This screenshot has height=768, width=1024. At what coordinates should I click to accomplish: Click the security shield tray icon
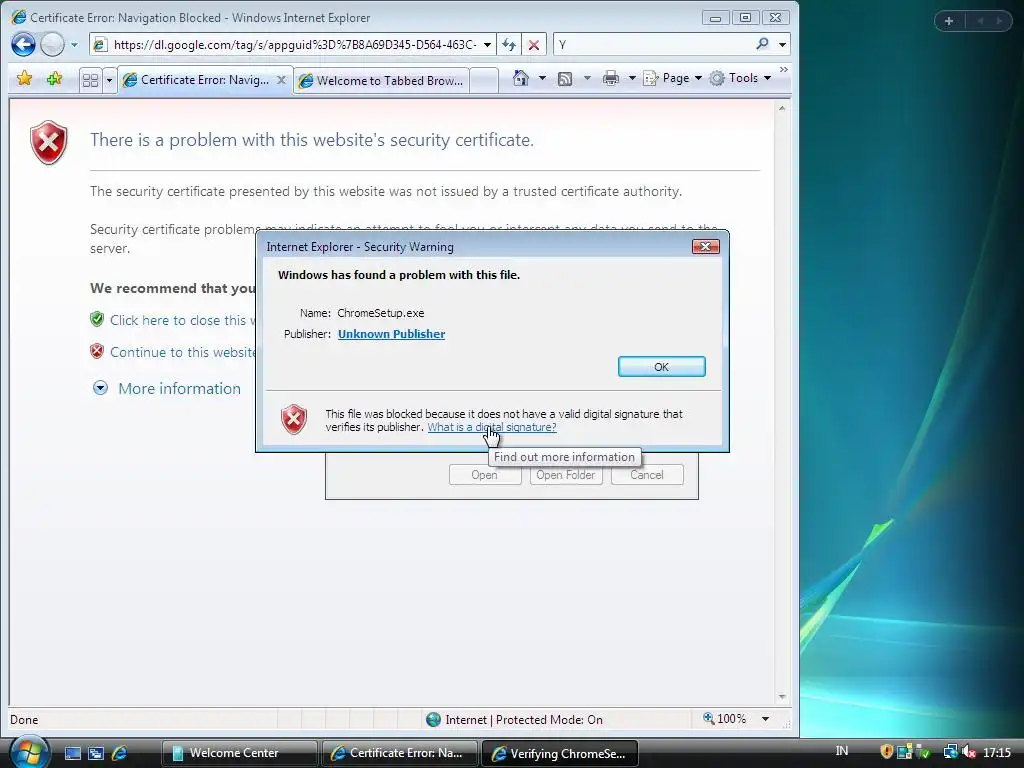point(886,752)
